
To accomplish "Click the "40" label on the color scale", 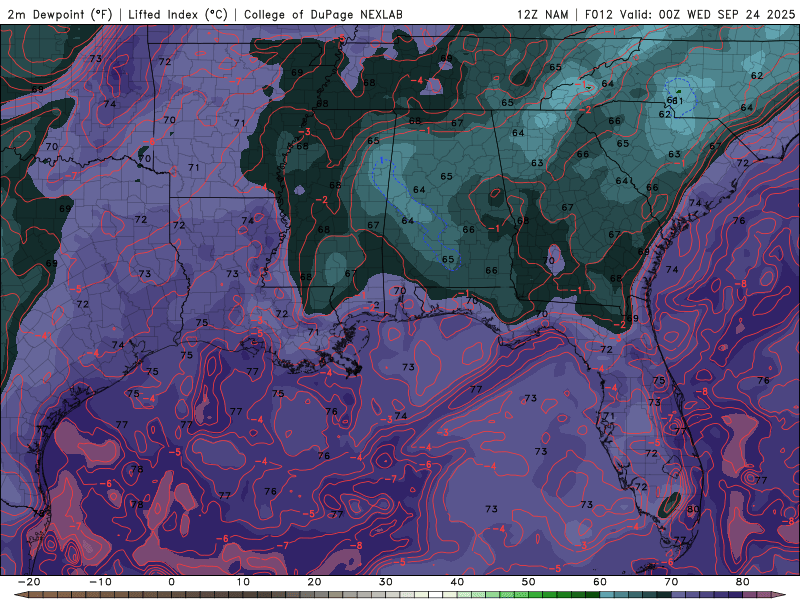I will pos(457,582).
